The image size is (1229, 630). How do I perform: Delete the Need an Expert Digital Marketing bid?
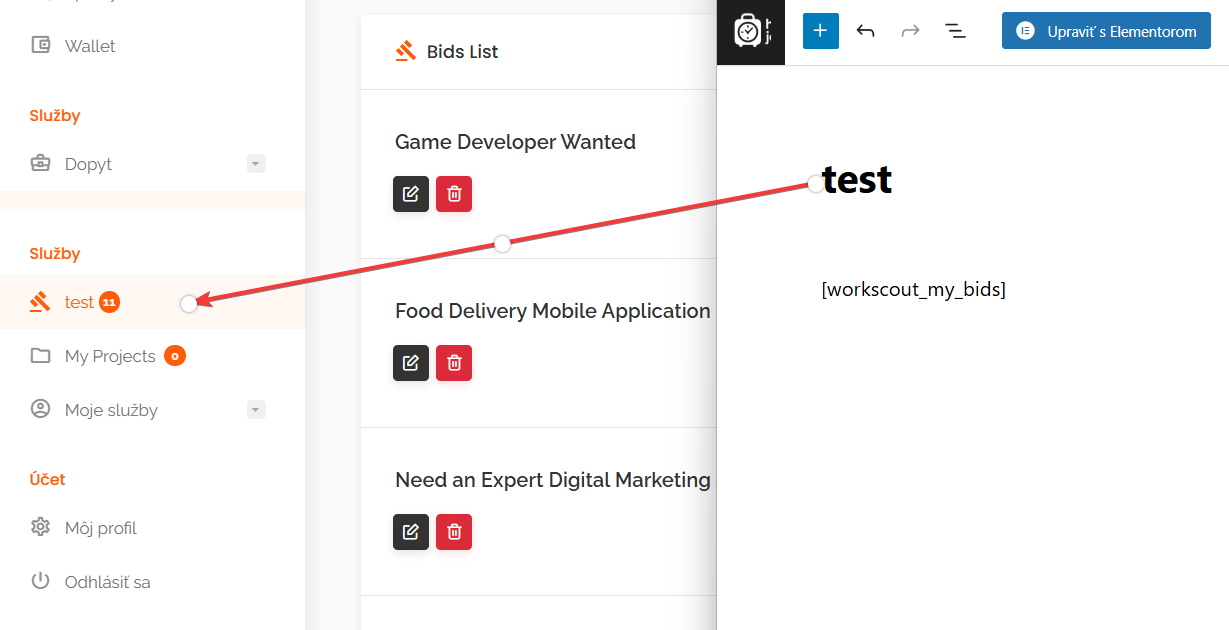[x=454, y=532]
